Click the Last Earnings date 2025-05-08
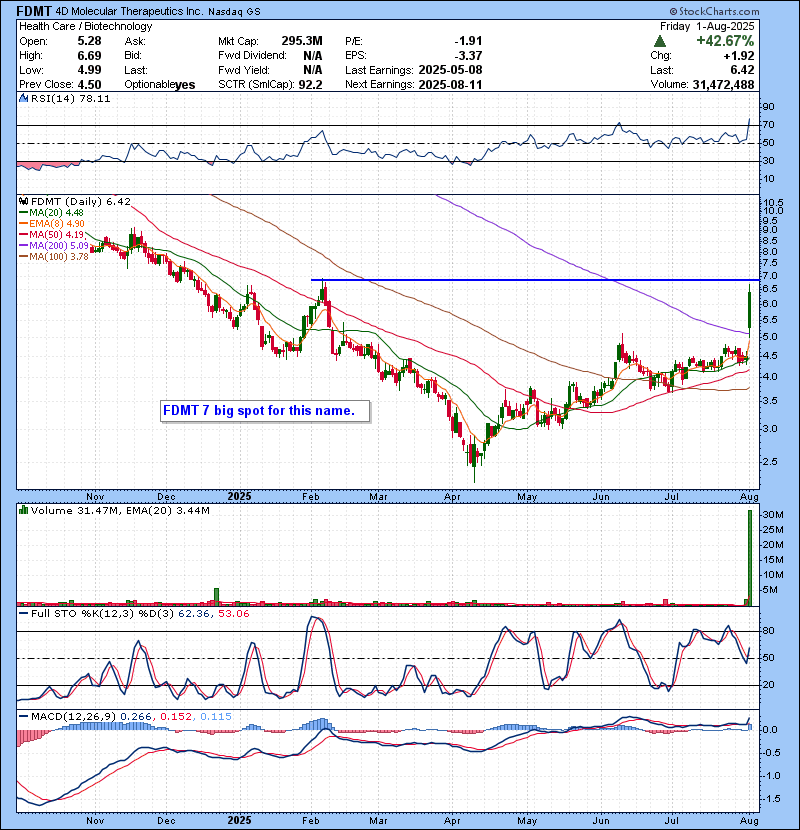 [450, 70]
